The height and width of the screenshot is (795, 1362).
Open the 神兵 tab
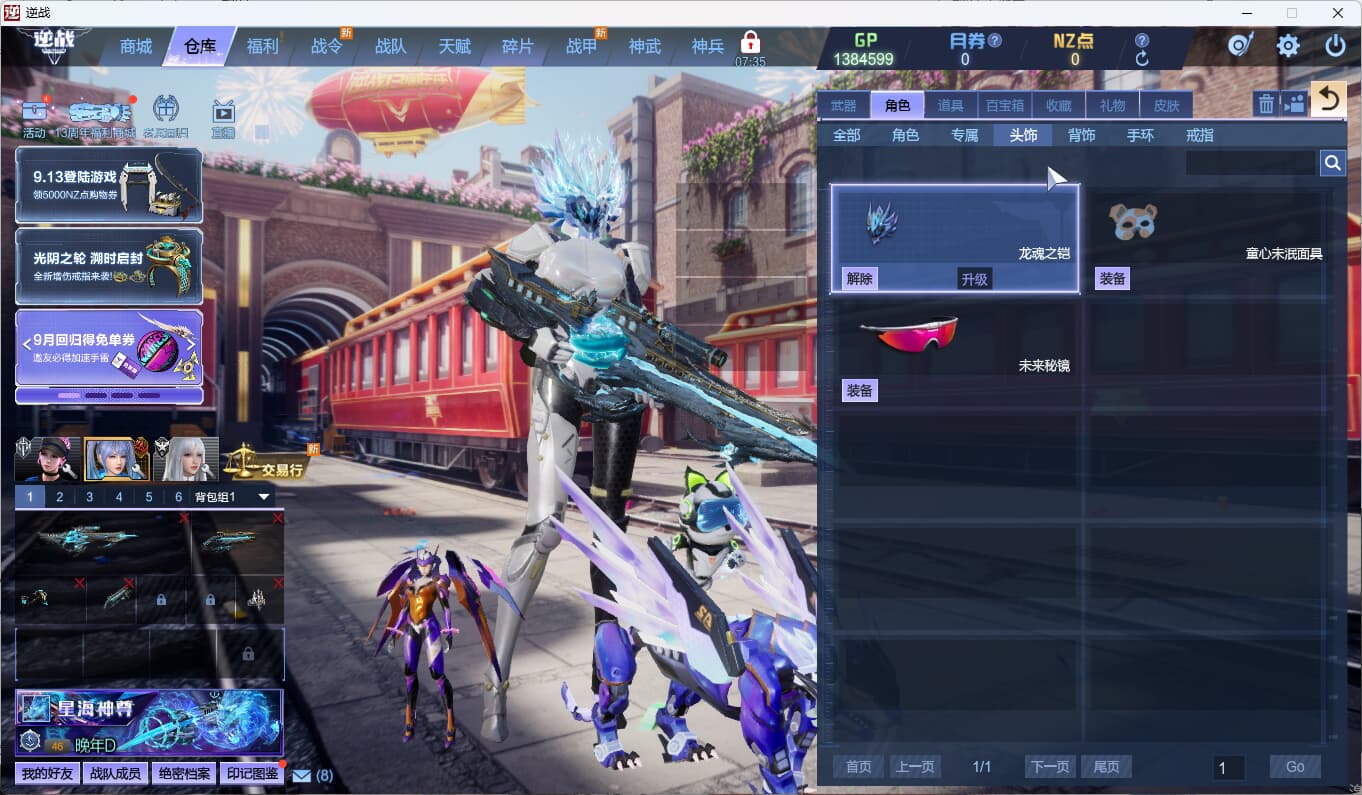pyautogui.click(x=708, y=46)
